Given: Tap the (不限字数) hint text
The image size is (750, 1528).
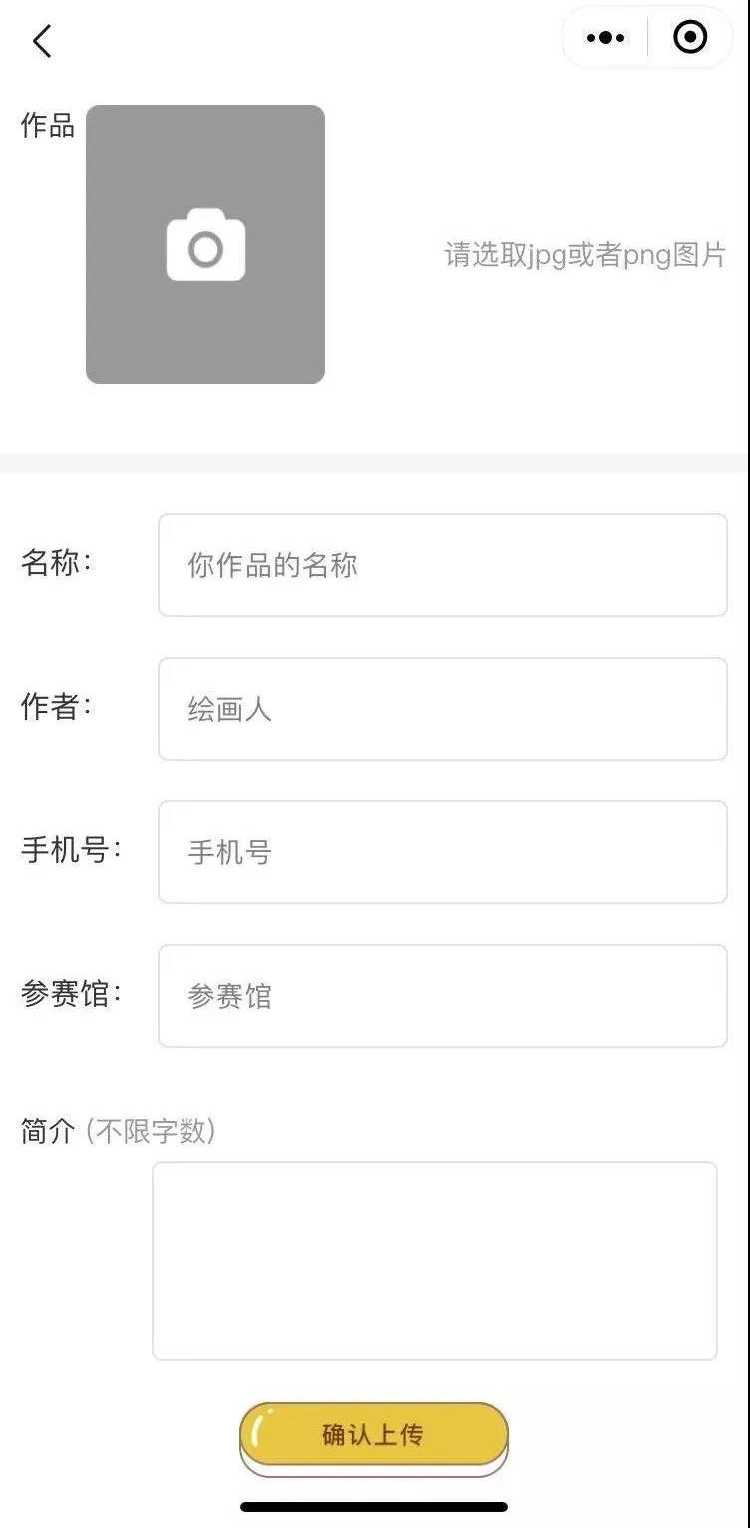Looking at the screenshot, I should 151,1131.
